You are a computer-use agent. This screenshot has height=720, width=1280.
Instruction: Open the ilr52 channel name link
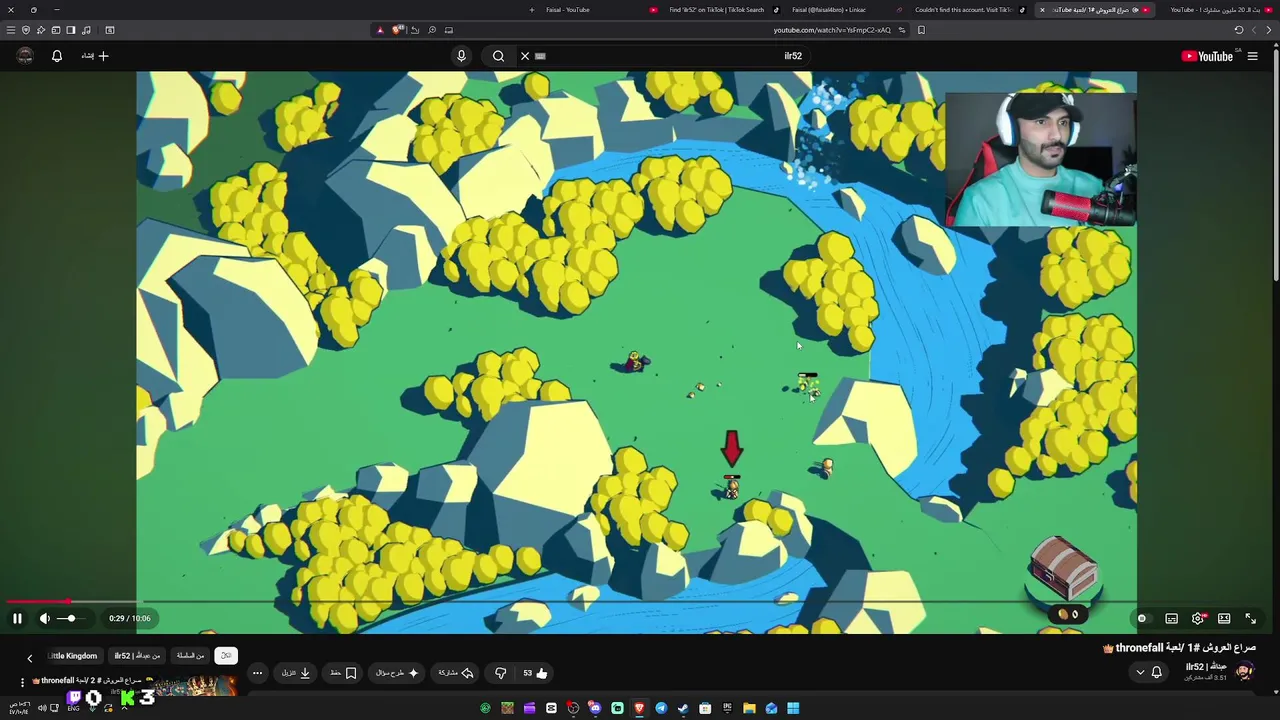click(1208, 667)
